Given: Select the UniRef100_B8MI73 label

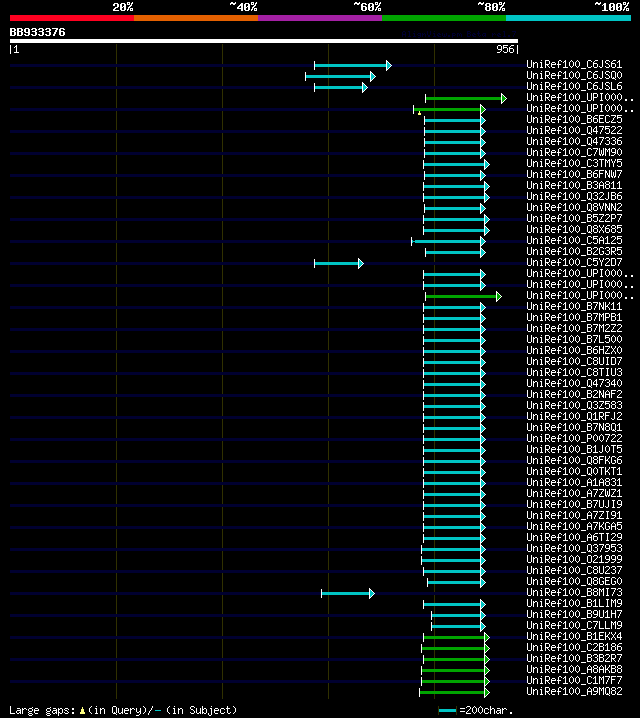Looking at the screenshot, I should pyautogui.click(x=574, y=592).
